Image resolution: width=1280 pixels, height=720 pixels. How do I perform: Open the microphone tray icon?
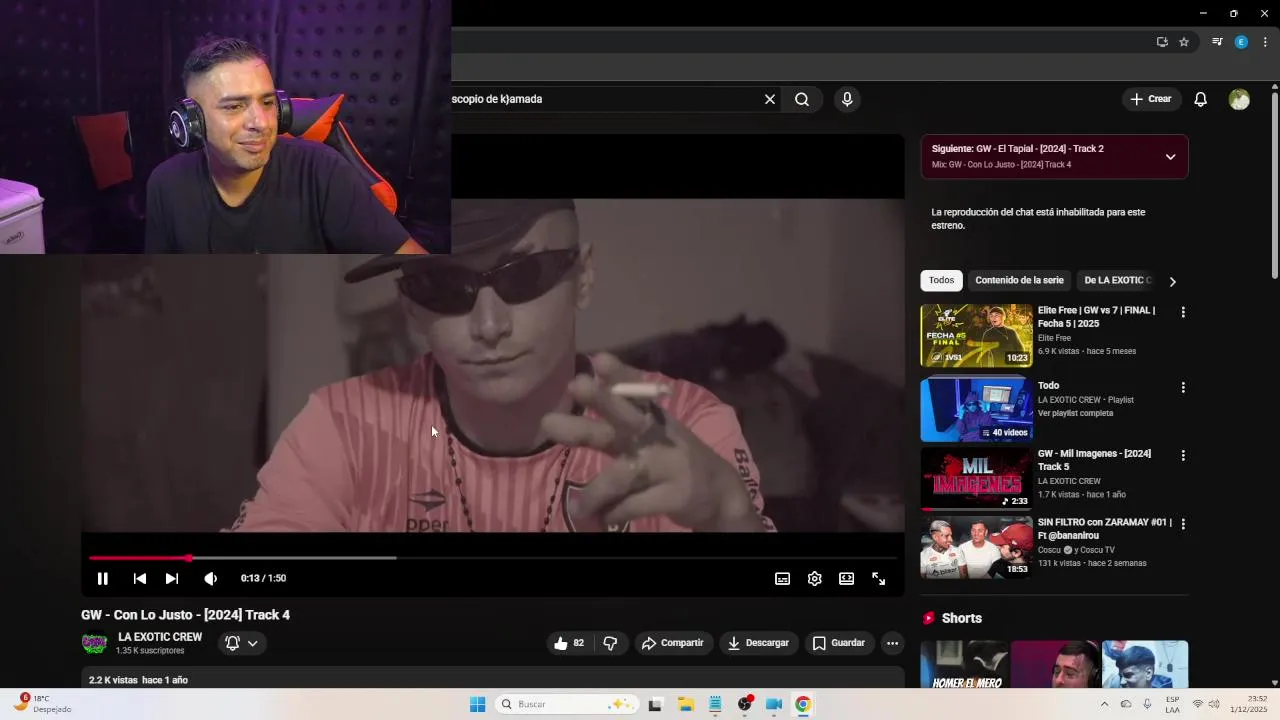click(x=1147, y=704)
